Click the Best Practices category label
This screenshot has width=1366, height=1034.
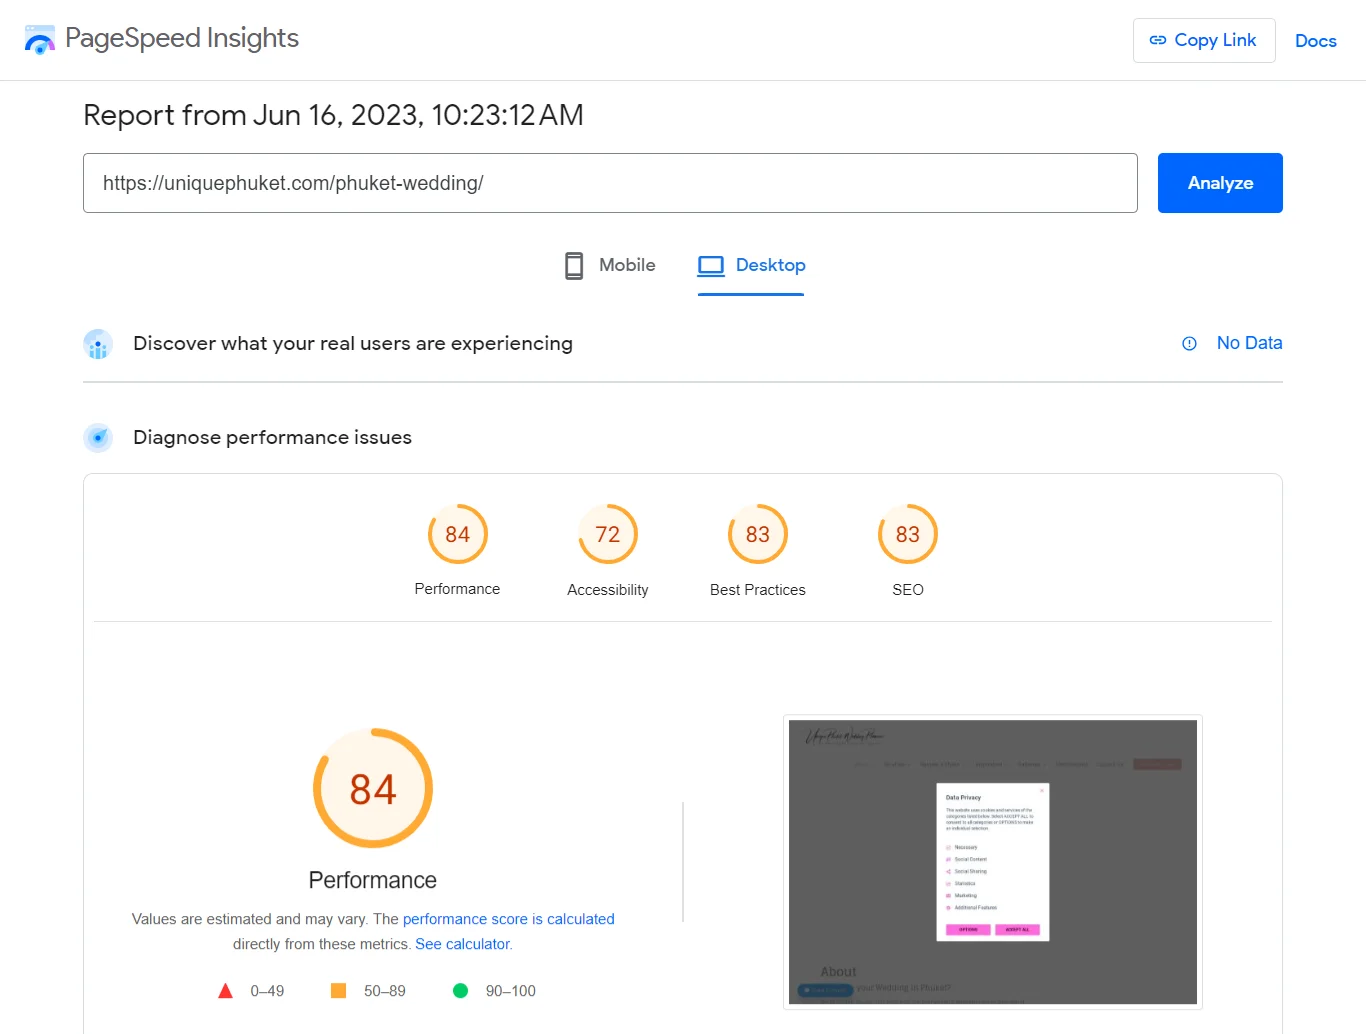[758, 590]
